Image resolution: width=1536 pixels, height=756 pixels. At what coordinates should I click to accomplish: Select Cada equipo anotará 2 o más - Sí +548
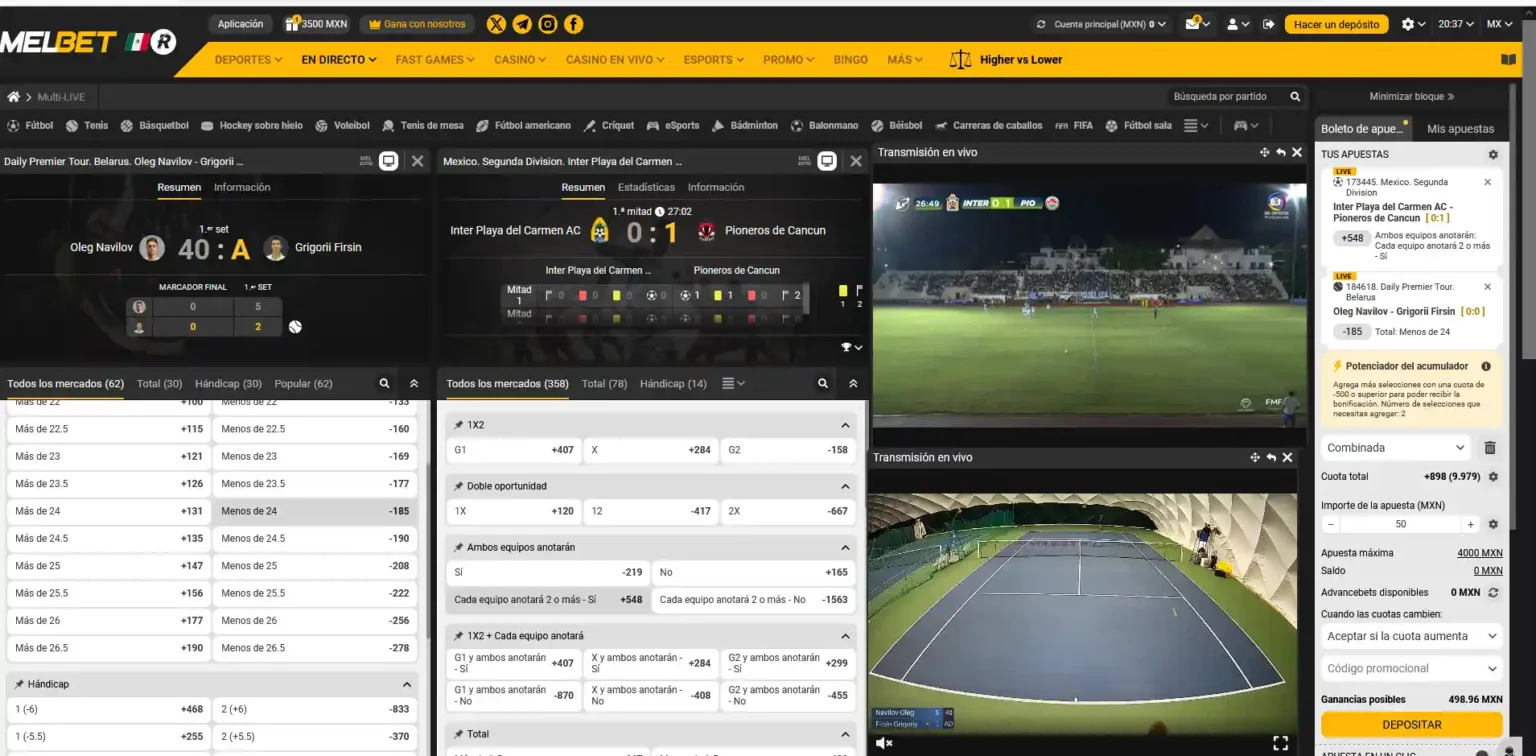(x=548, y=600)
